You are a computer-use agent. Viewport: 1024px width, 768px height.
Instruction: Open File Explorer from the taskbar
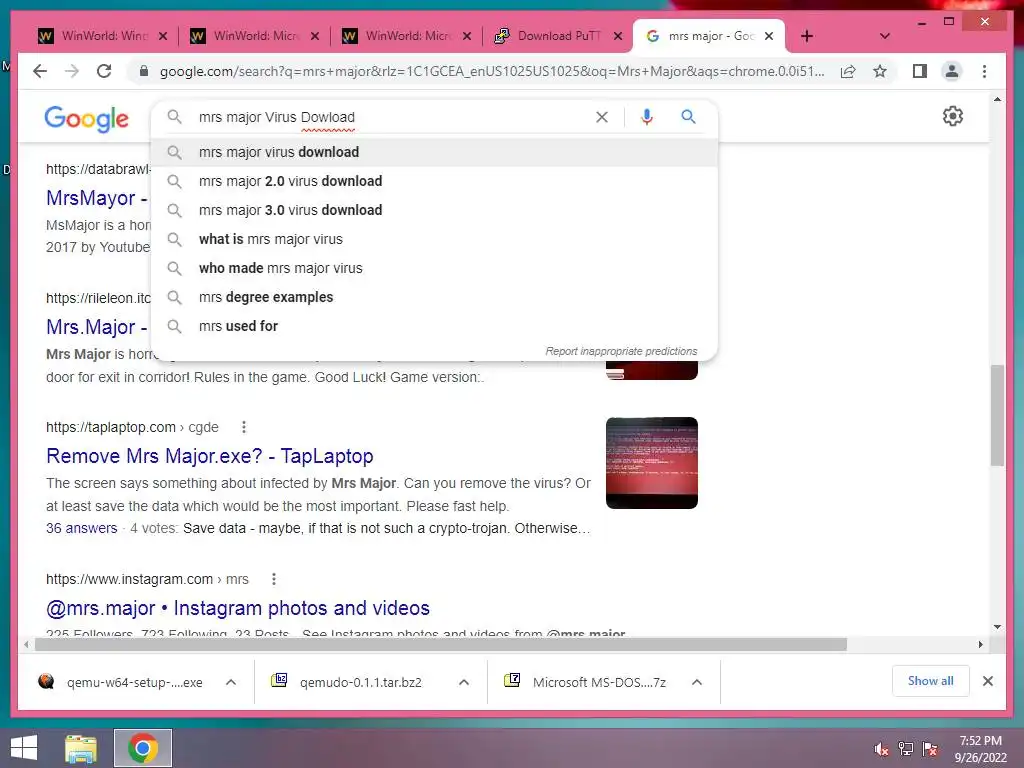(81, 748)
